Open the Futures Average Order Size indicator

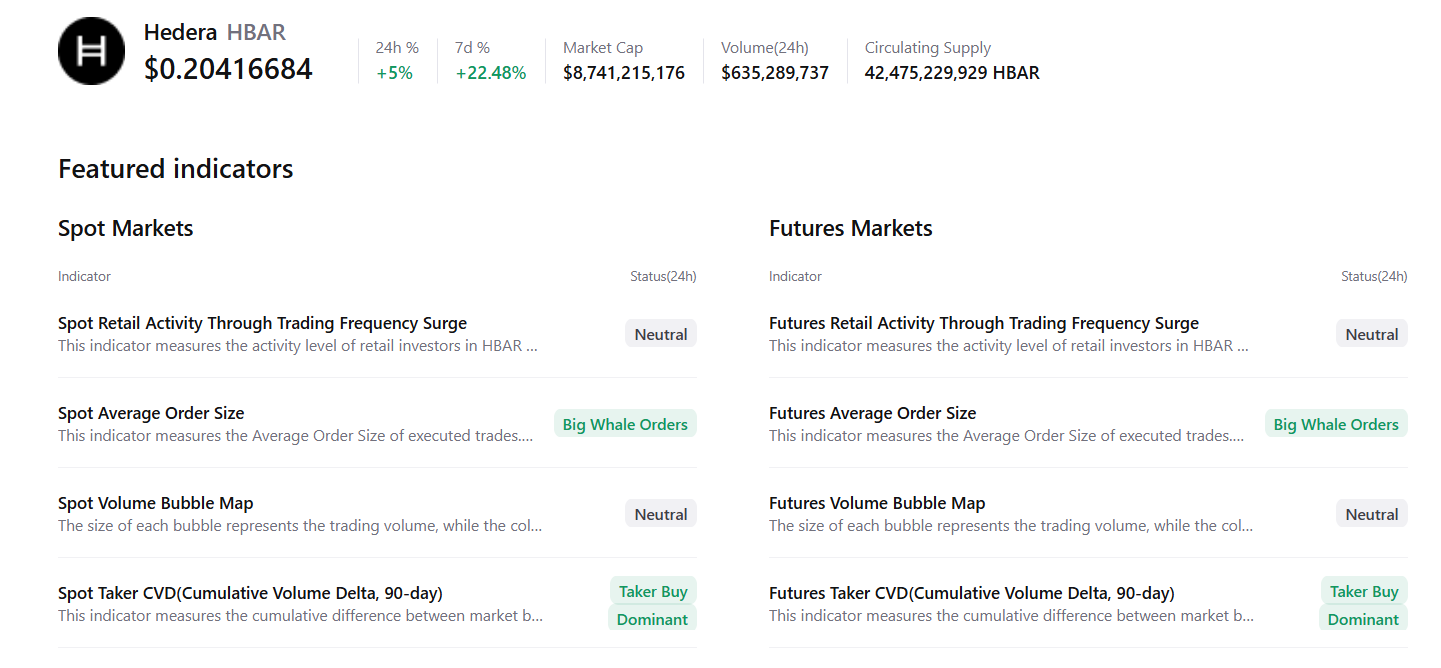[x=872, y=412]
